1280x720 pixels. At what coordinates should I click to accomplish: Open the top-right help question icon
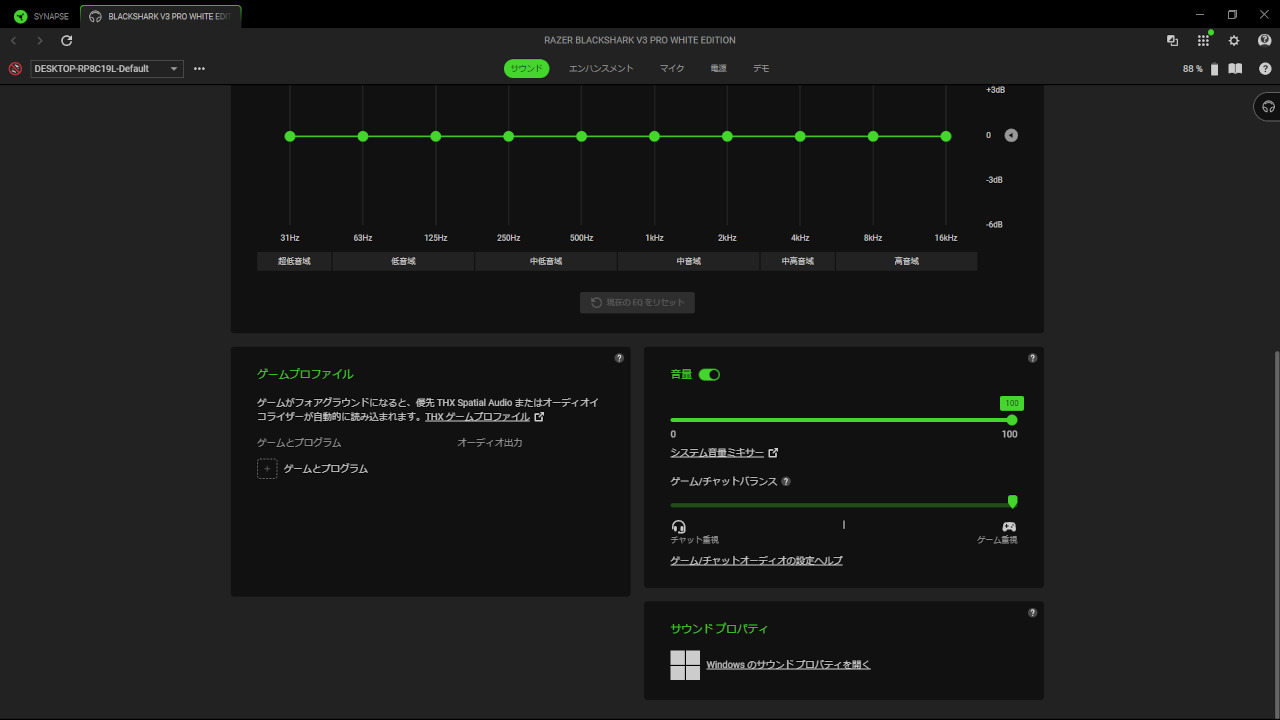[x=1265, y=69]
